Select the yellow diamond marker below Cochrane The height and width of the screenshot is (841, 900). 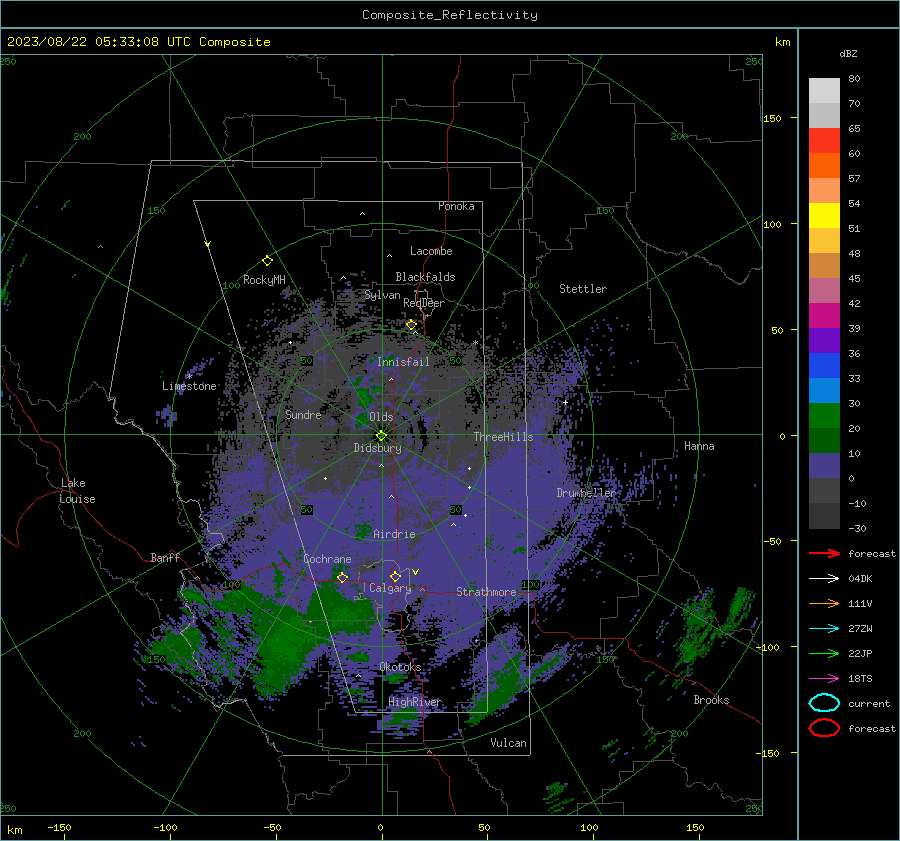click(x=342, y=577)
